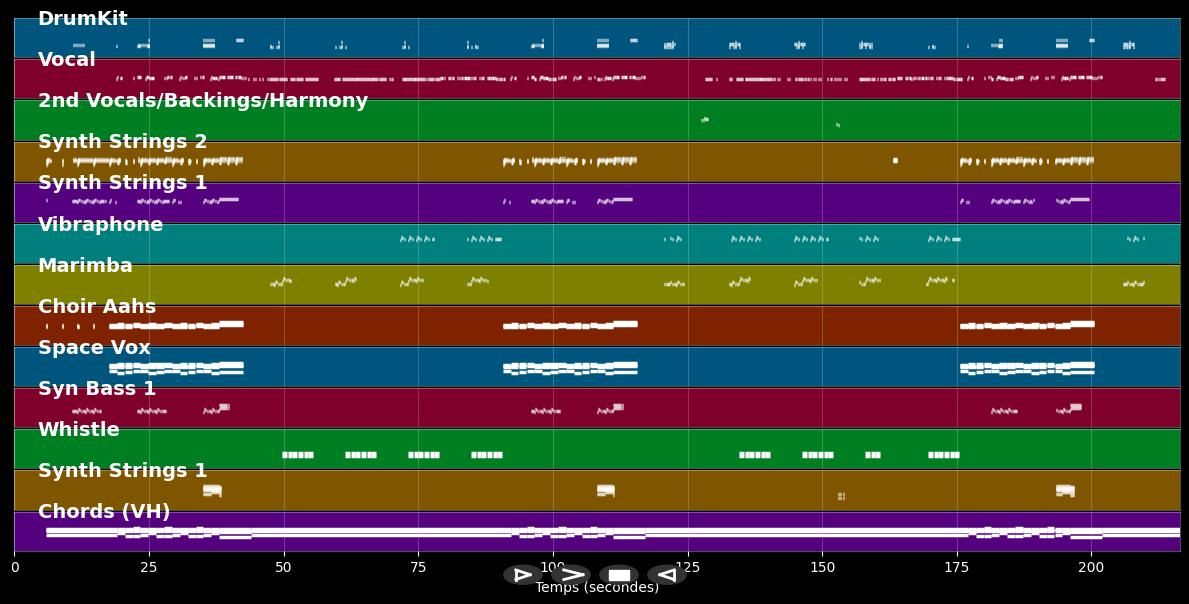Screen dimensions: 1189x604
Task: Select the Vocal track label
Action: [66, 60]
